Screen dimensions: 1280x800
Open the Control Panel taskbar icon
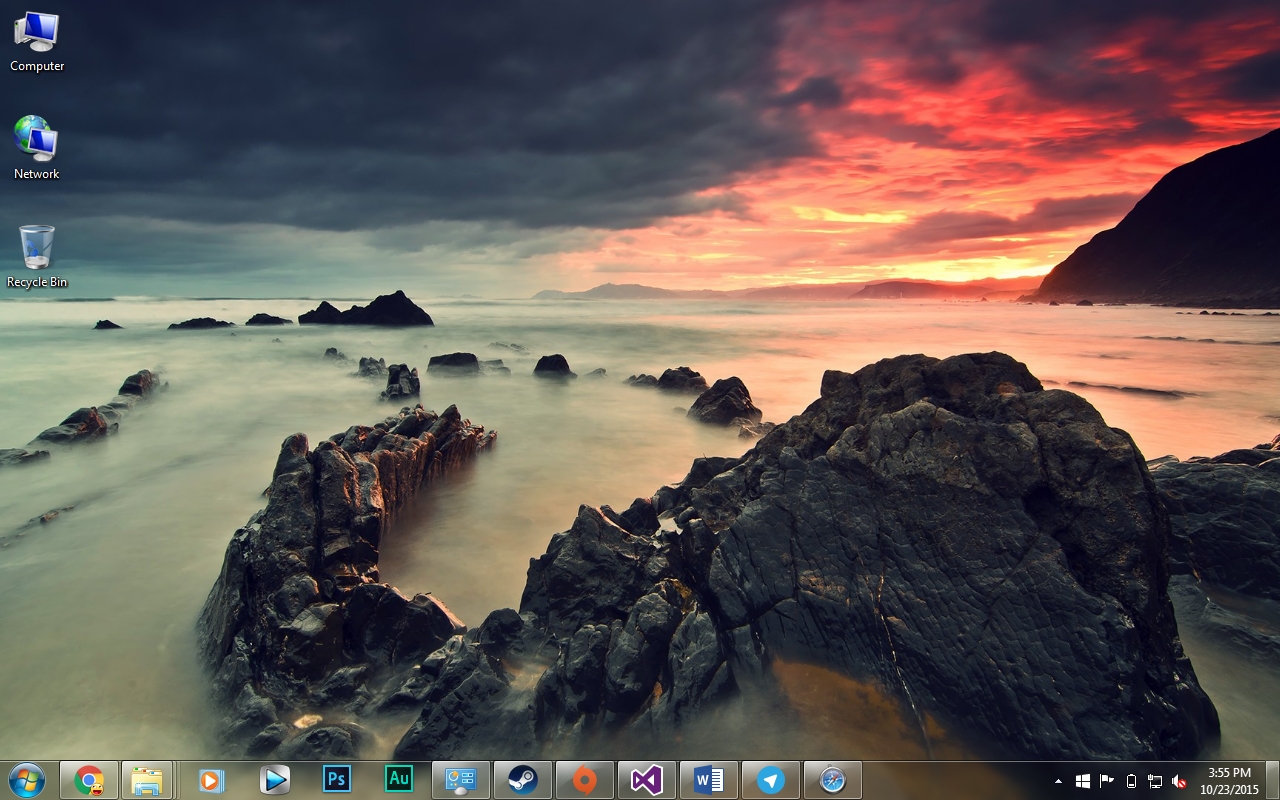[461, 780]
